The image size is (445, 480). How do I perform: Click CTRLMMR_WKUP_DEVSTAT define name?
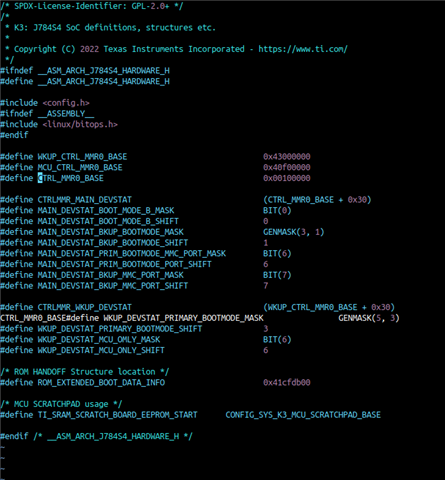(x=84, y=307)
